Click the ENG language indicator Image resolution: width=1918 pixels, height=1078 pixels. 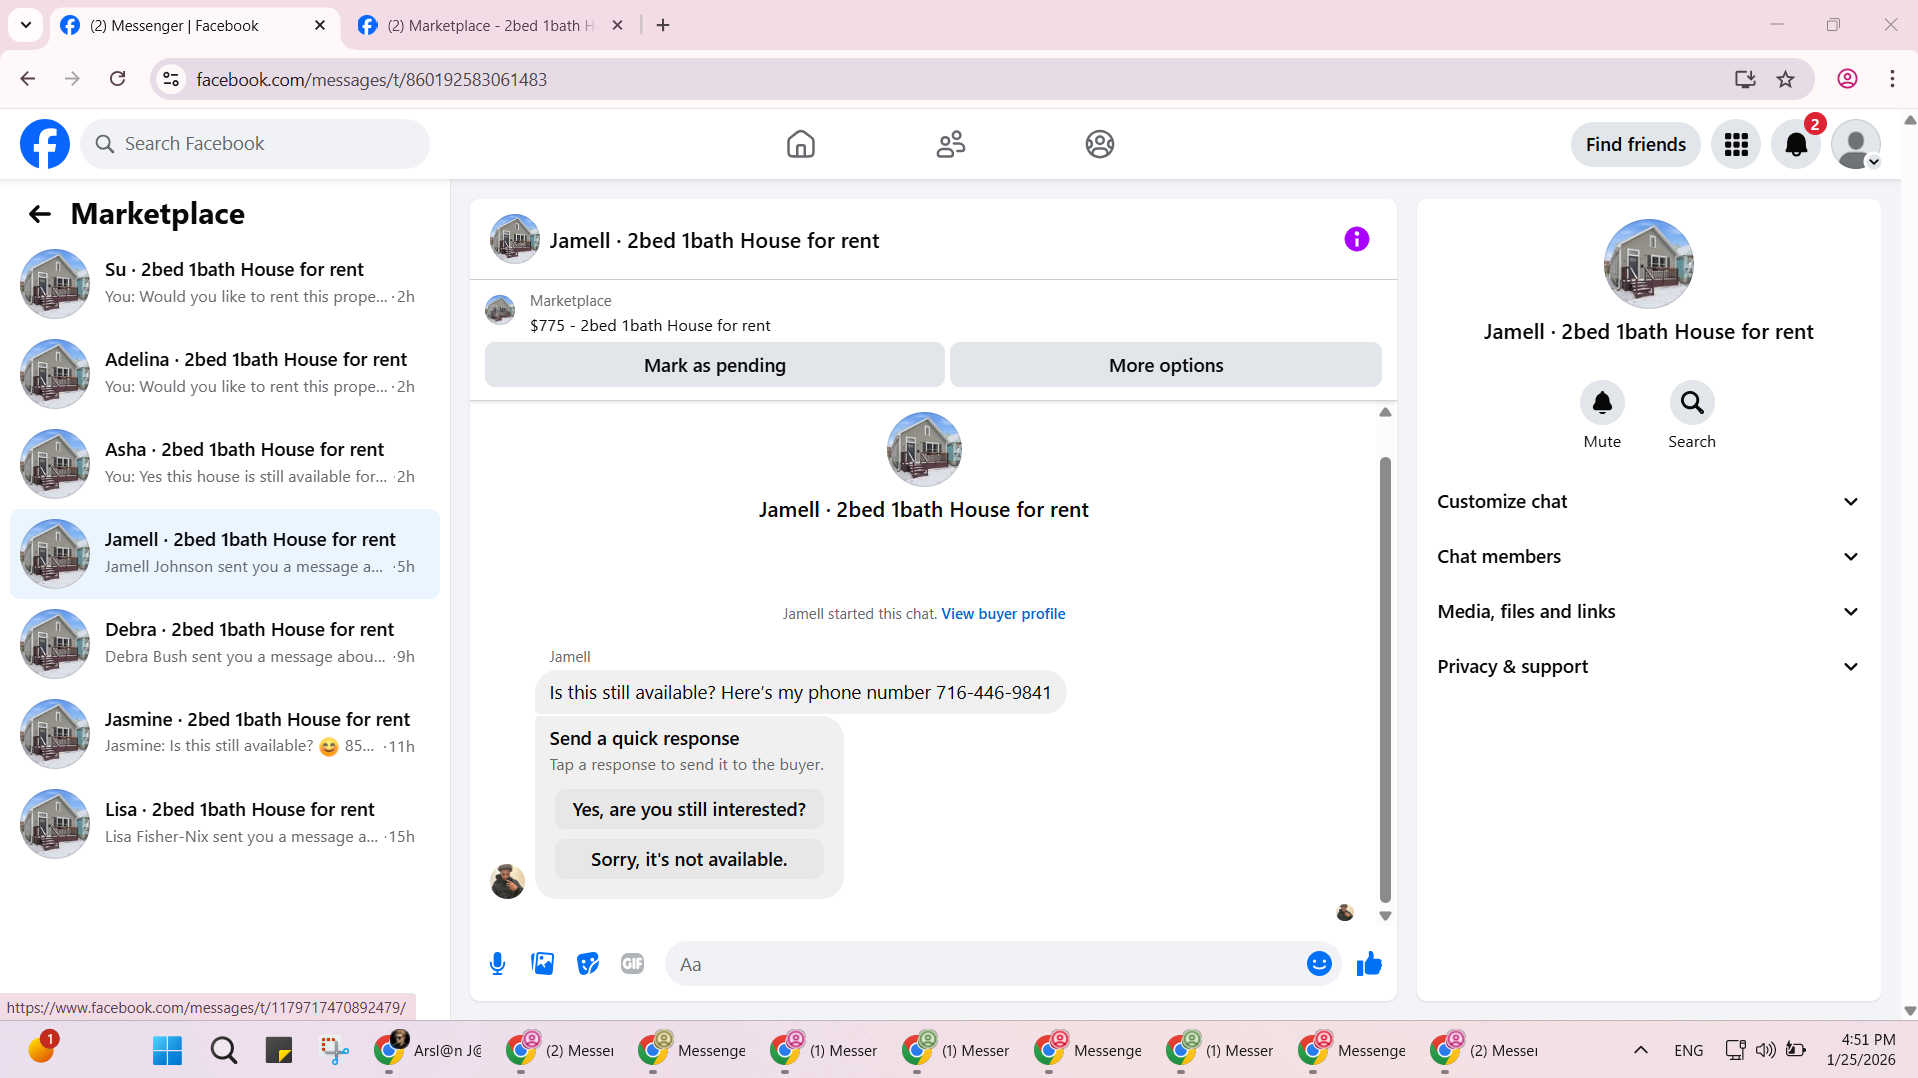point(1688,1050)
